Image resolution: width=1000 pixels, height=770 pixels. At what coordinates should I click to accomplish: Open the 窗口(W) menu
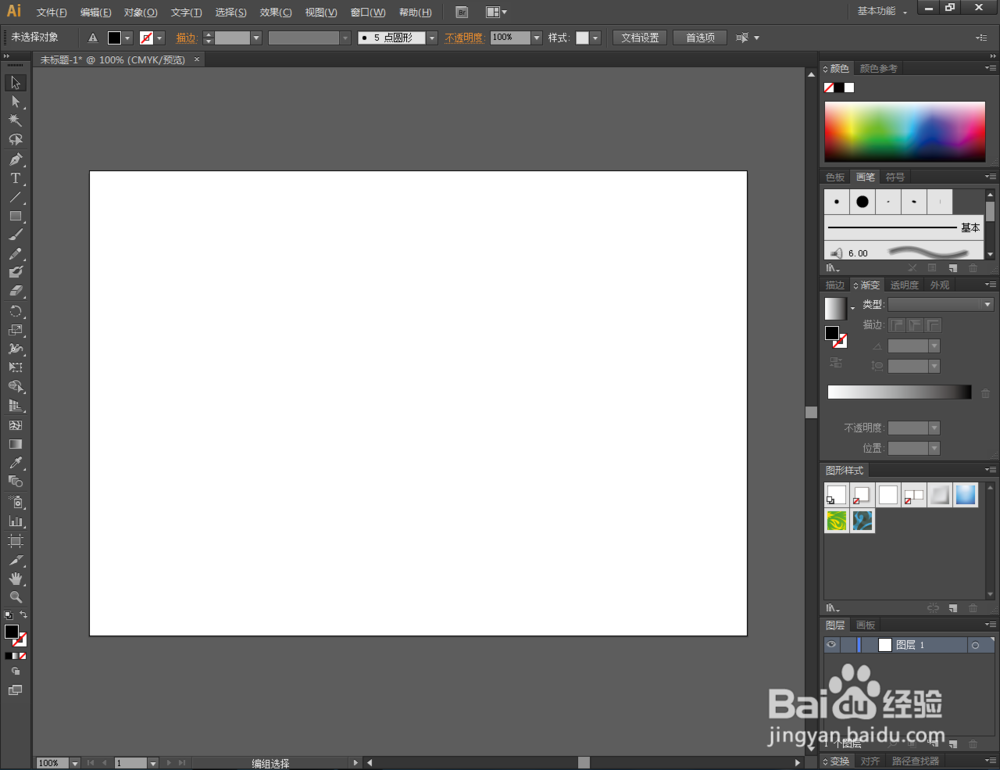368,13
